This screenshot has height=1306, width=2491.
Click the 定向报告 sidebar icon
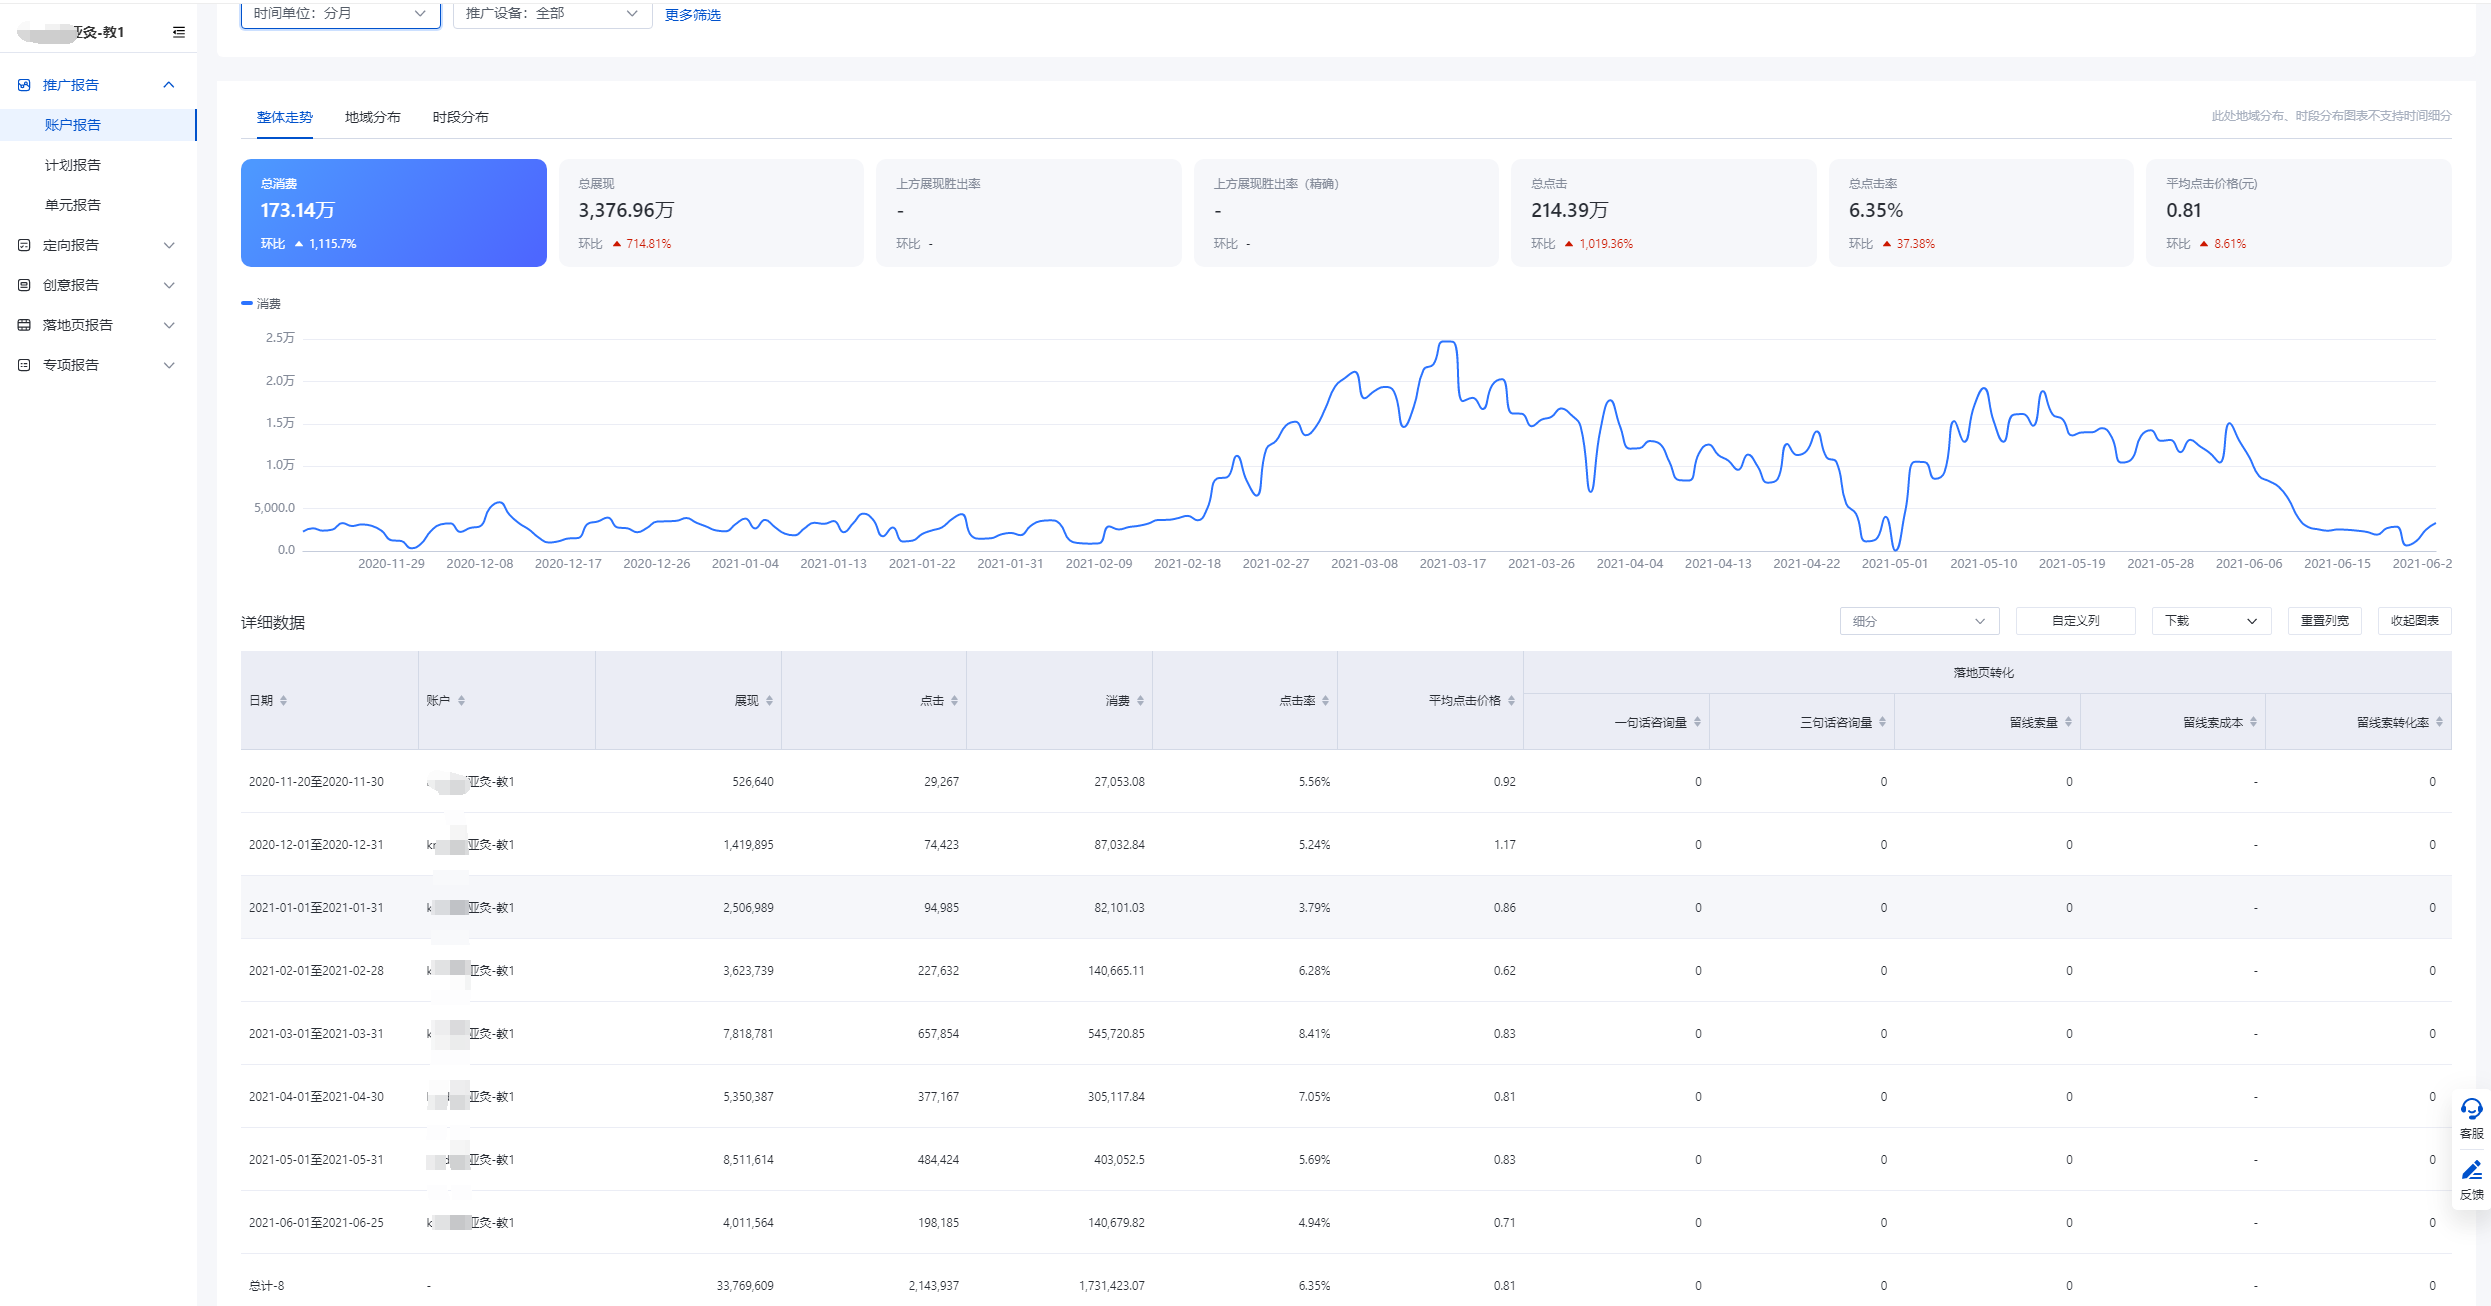click(x=24, y=245)
